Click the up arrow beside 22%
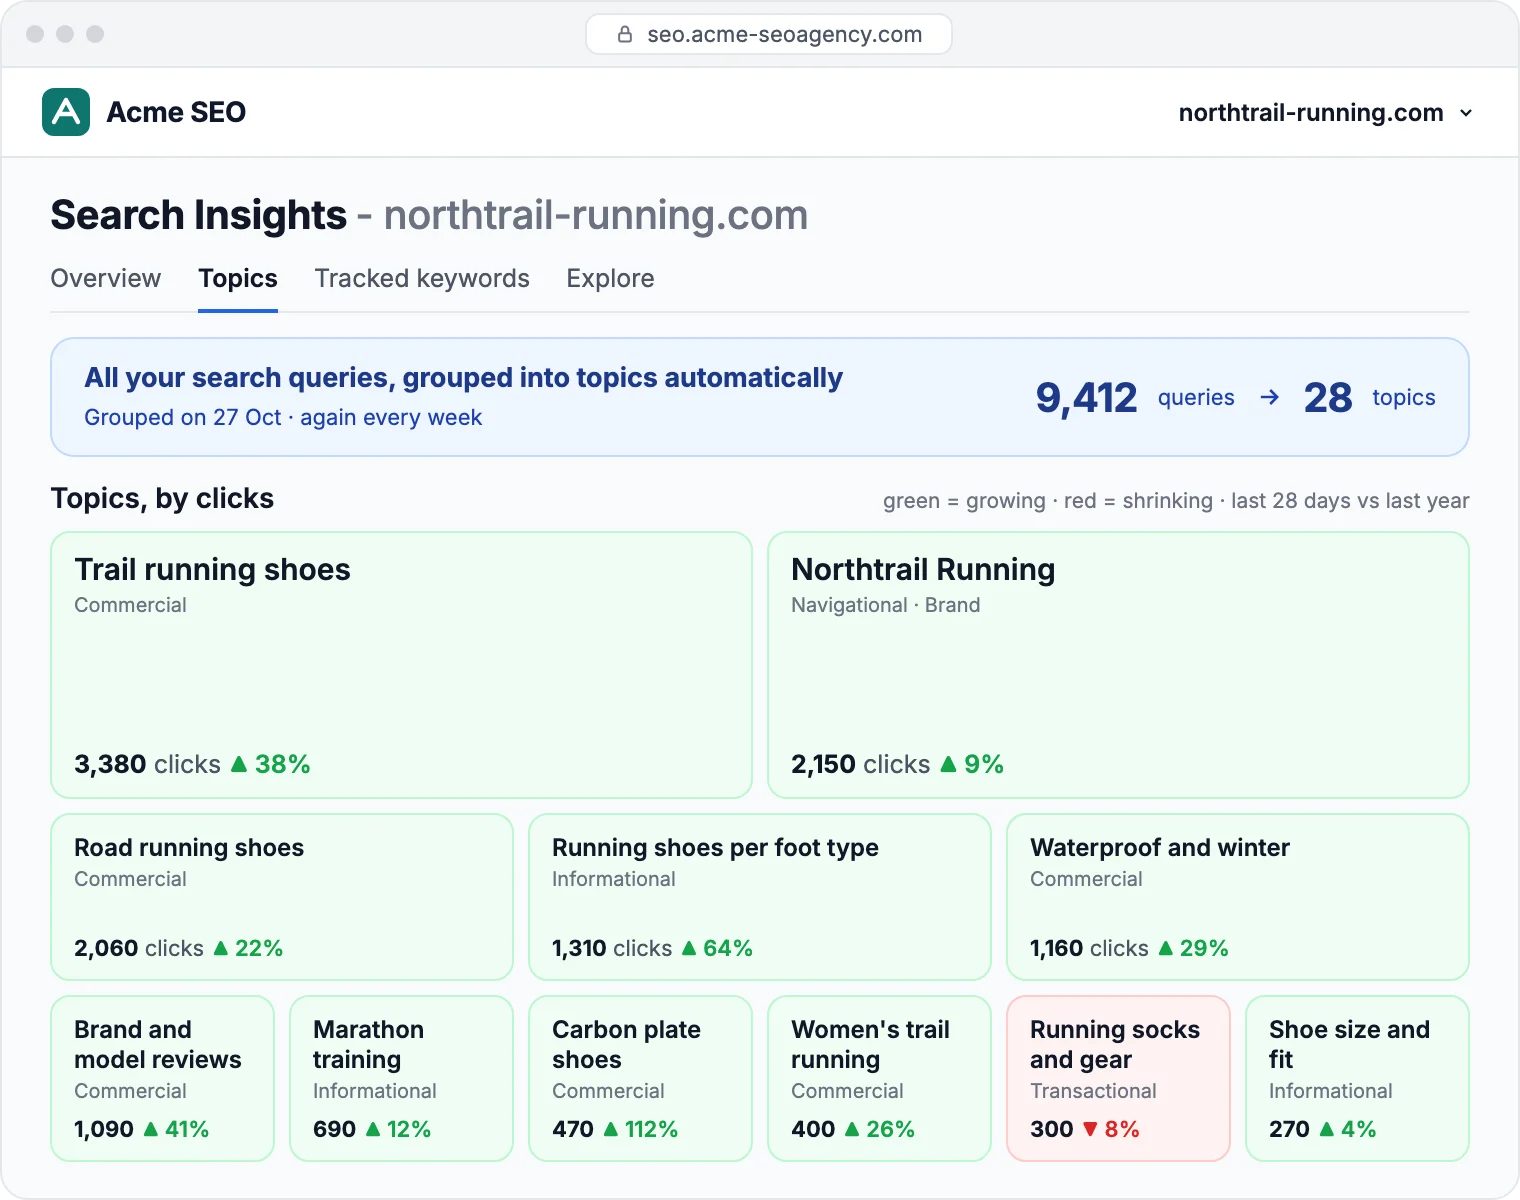Image resolution: width=1520 pixels, height=1200 pixels. point(221,948)
